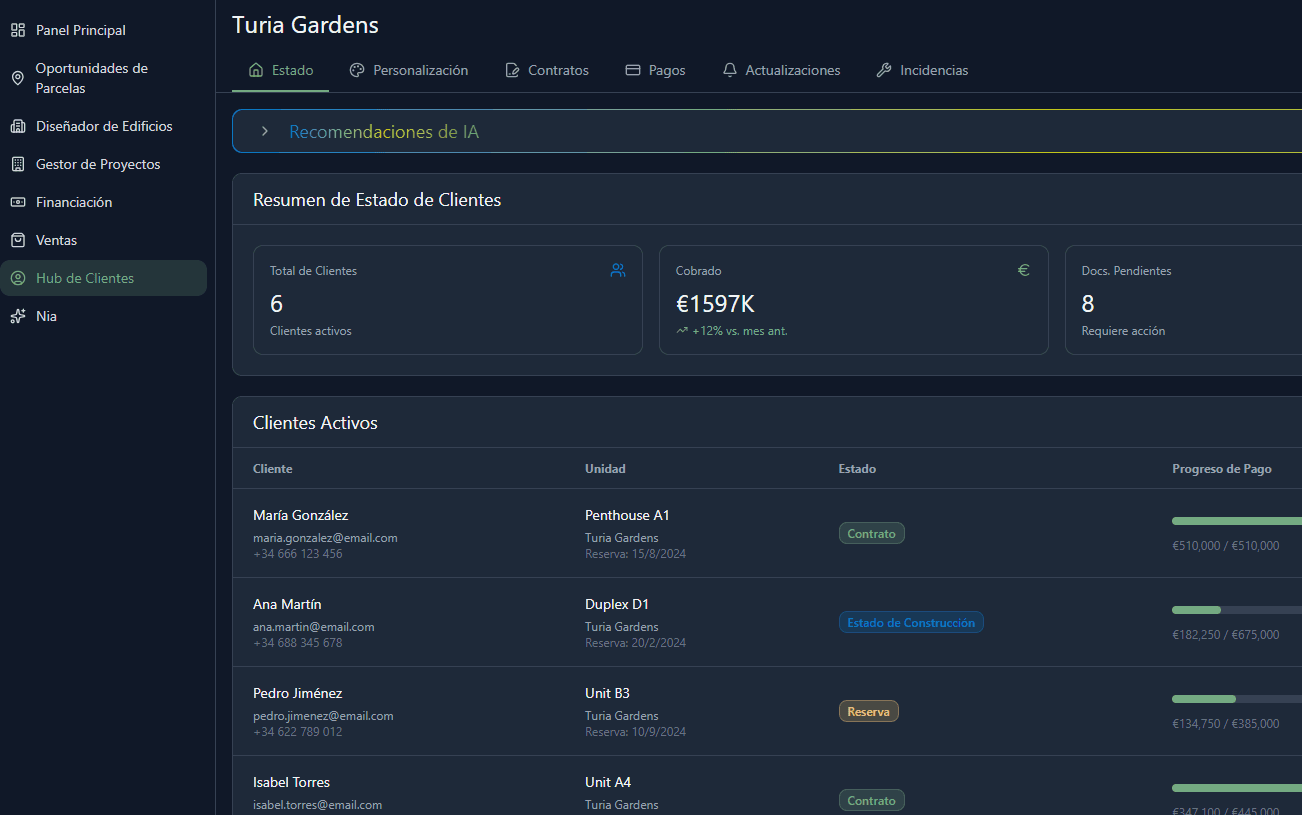Click the Penthouse A1 unit
Image resolution: width=1302 pixels, height=815 pixels.
tap(627, 515)
